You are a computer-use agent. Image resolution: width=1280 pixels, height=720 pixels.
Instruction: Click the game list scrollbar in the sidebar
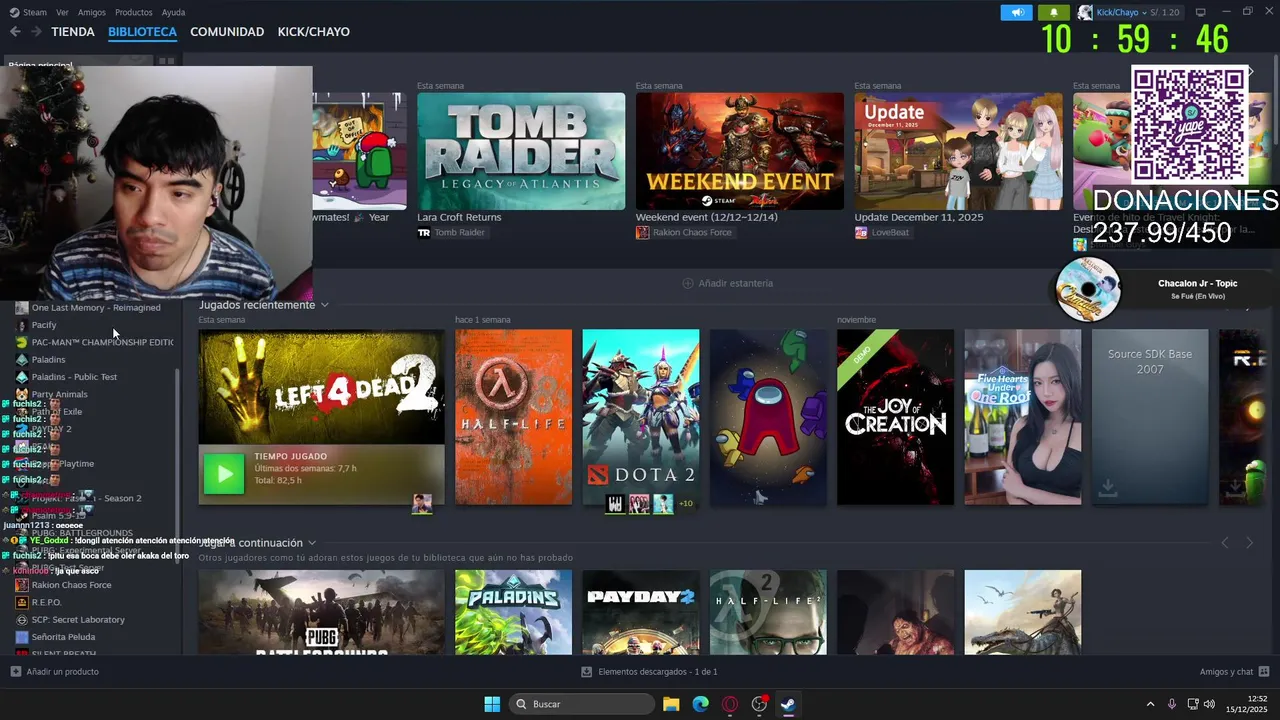point(178,465)
